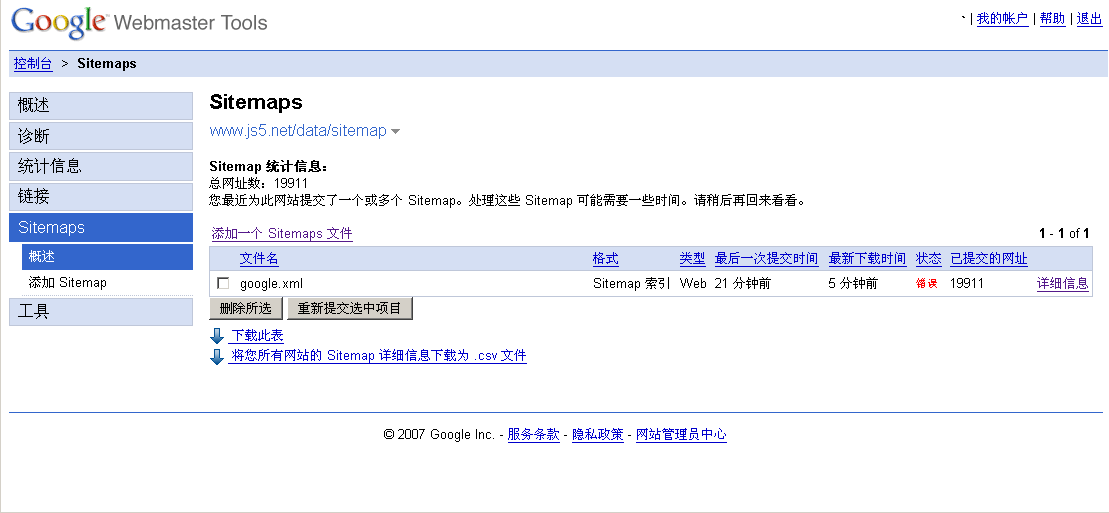
Task: Click the 下载此表 link
Action: 257,336
